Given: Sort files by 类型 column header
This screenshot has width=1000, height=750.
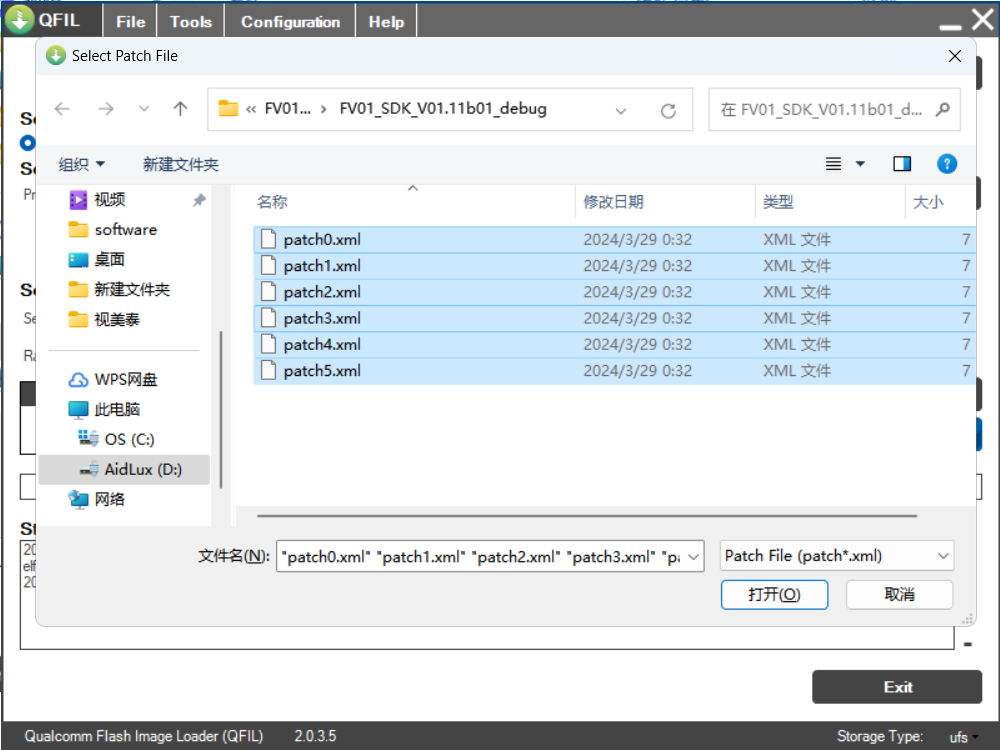Looking at the screenshot, I should tap(778, 202).
